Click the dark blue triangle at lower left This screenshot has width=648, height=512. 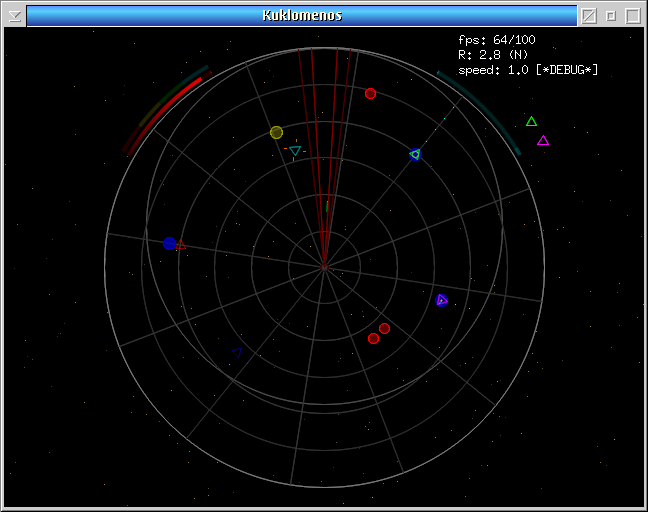237,351
